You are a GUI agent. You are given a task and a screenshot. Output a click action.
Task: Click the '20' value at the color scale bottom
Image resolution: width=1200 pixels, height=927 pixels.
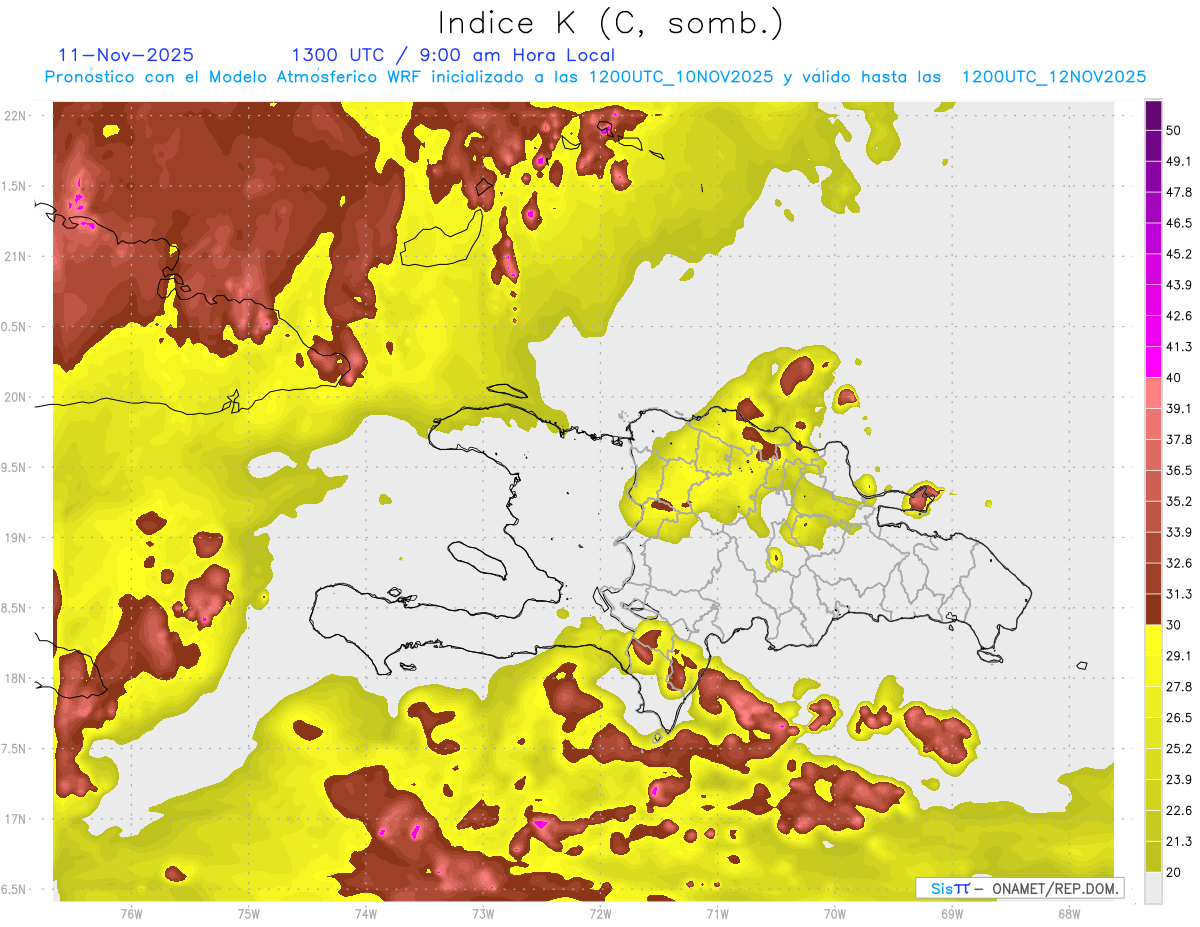1174,872
